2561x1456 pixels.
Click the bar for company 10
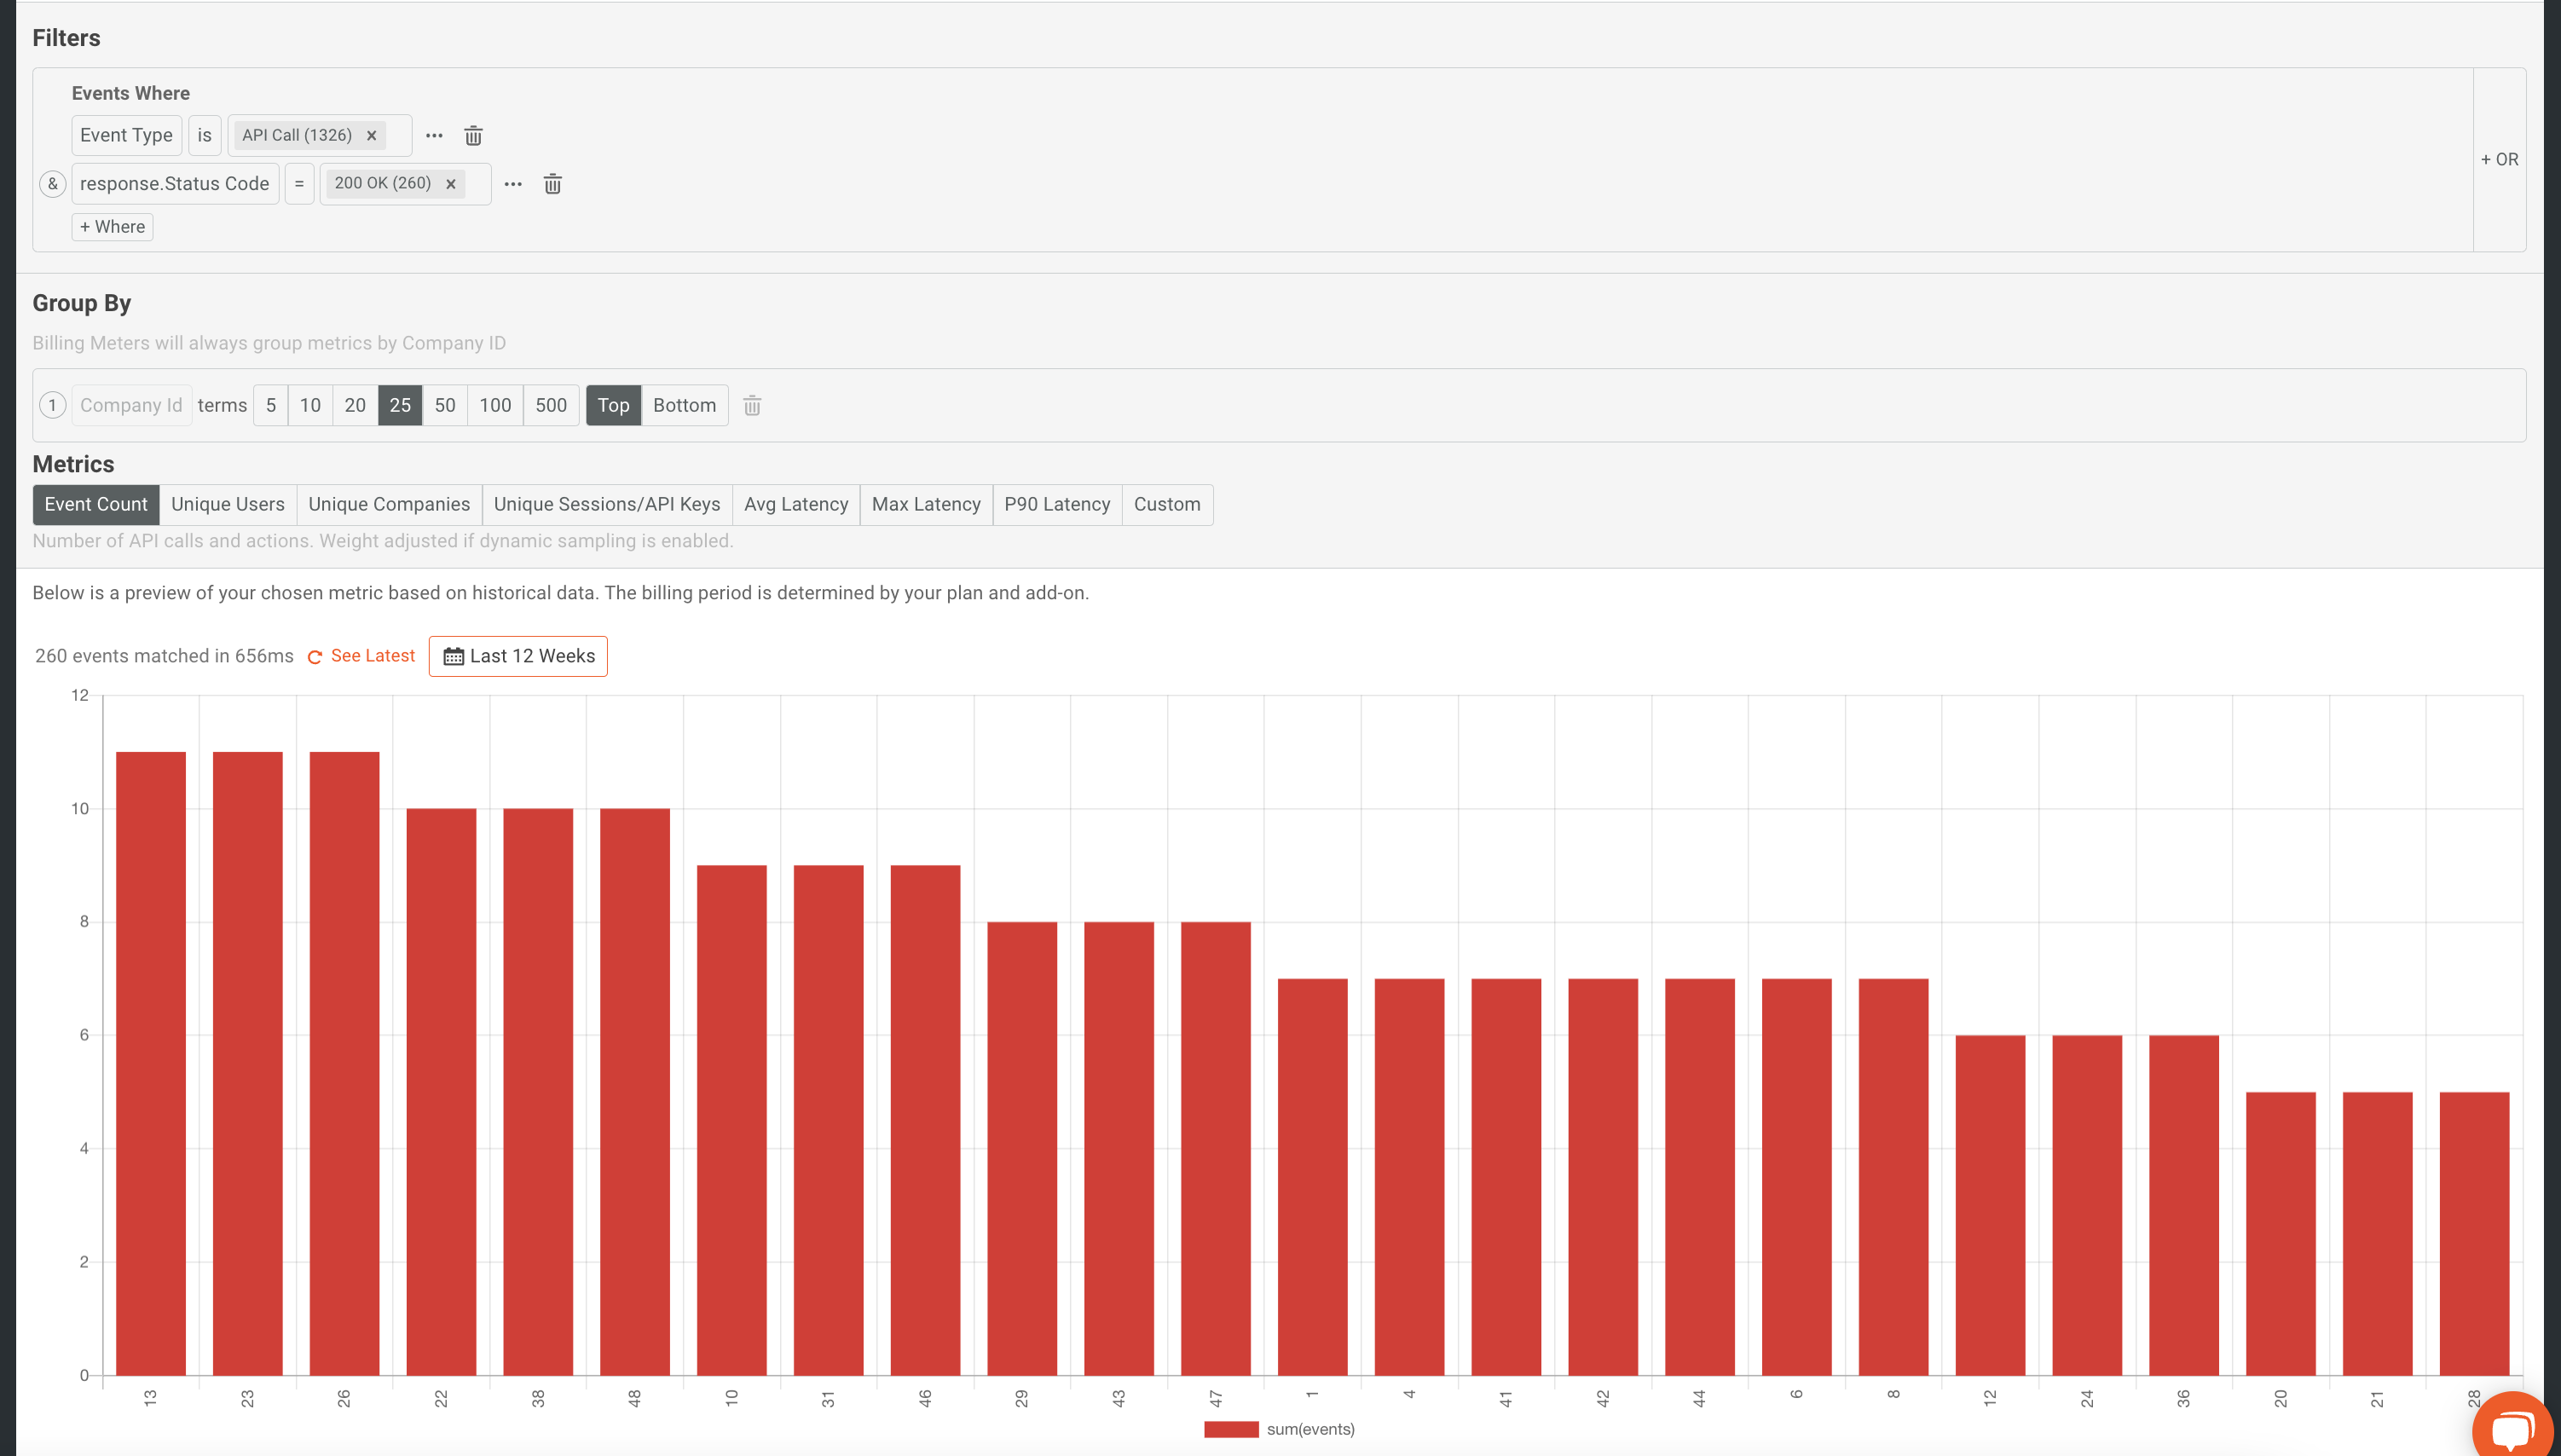click(732, 1120)
